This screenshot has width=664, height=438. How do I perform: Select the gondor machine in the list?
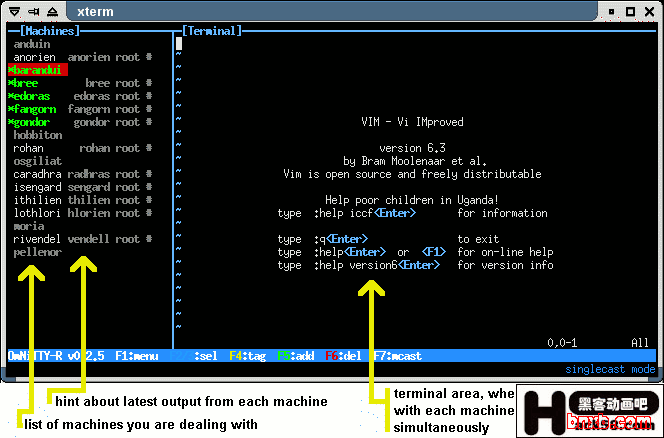click(31, 122)
